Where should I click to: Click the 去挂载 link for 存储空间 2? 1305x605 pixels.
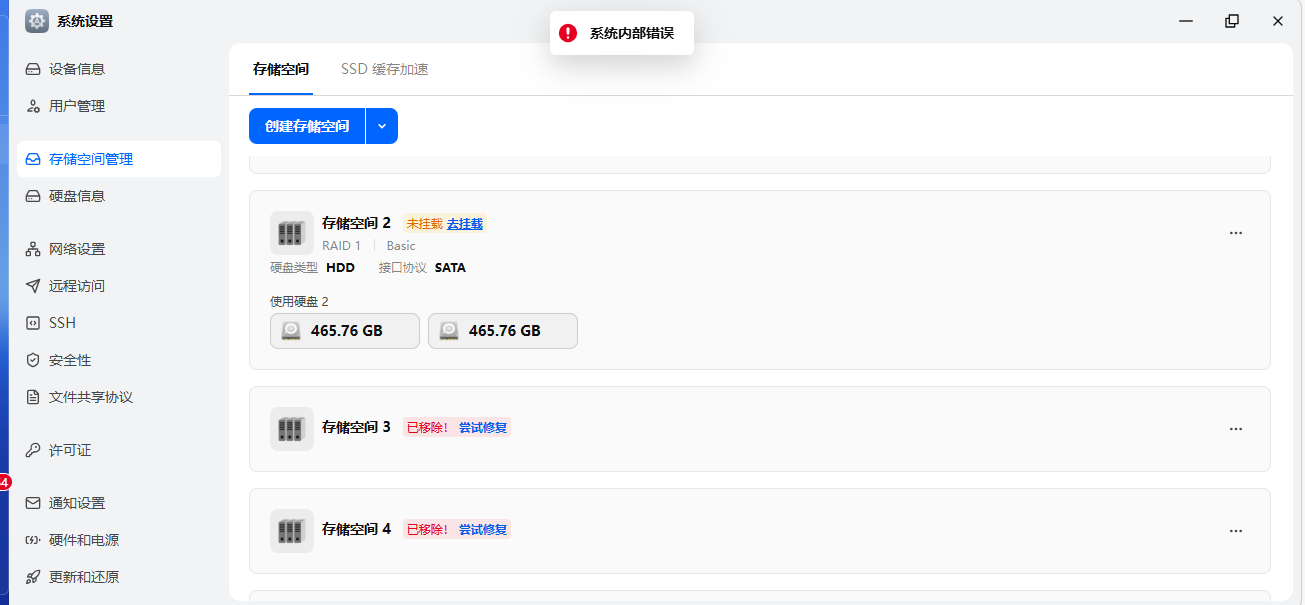click(x=465, y=224)
